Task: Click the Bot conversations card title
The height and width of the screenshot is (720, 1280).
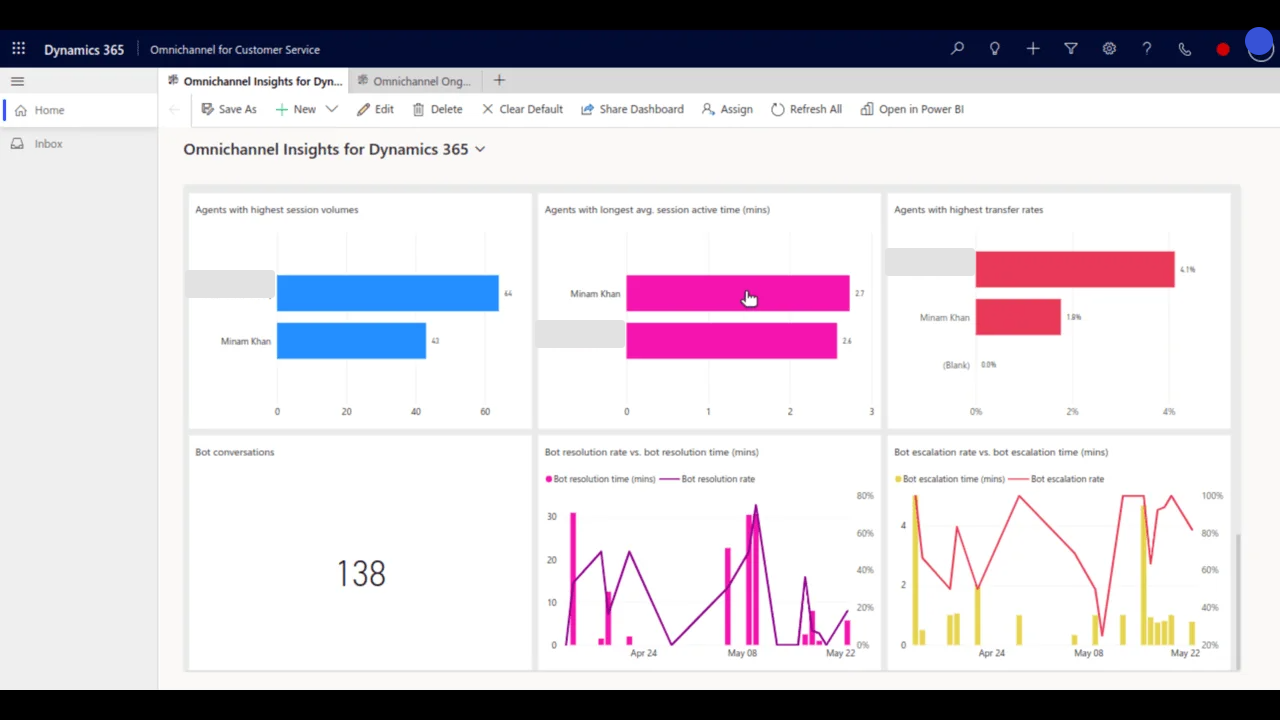Action: point(235,452)
